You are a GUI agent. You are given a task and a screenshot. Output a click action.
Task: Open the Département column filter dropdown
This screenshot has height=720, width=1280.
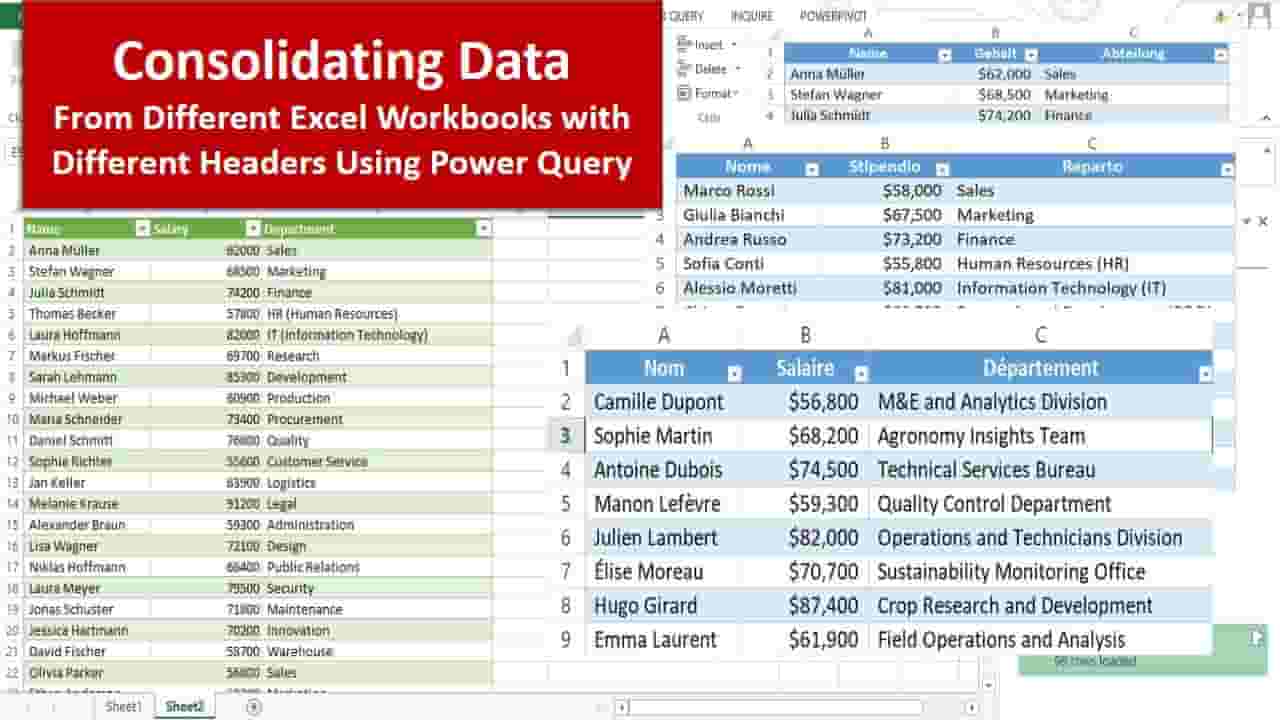tap(1205, 374)
